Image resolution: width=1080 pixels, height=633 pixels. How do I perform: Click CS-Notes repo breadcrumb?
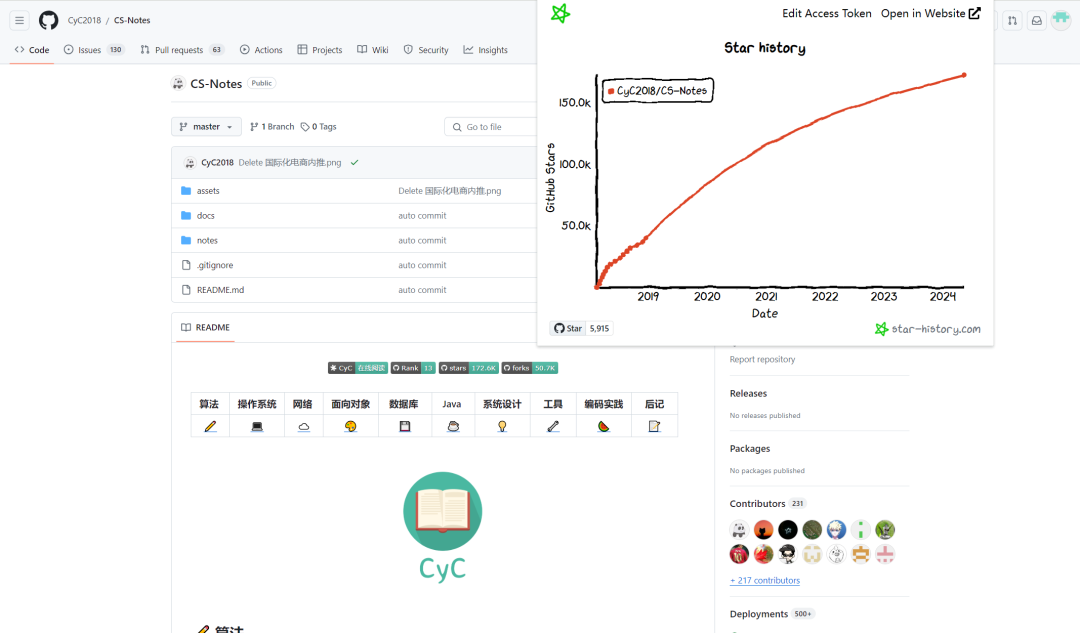point(132,20)
